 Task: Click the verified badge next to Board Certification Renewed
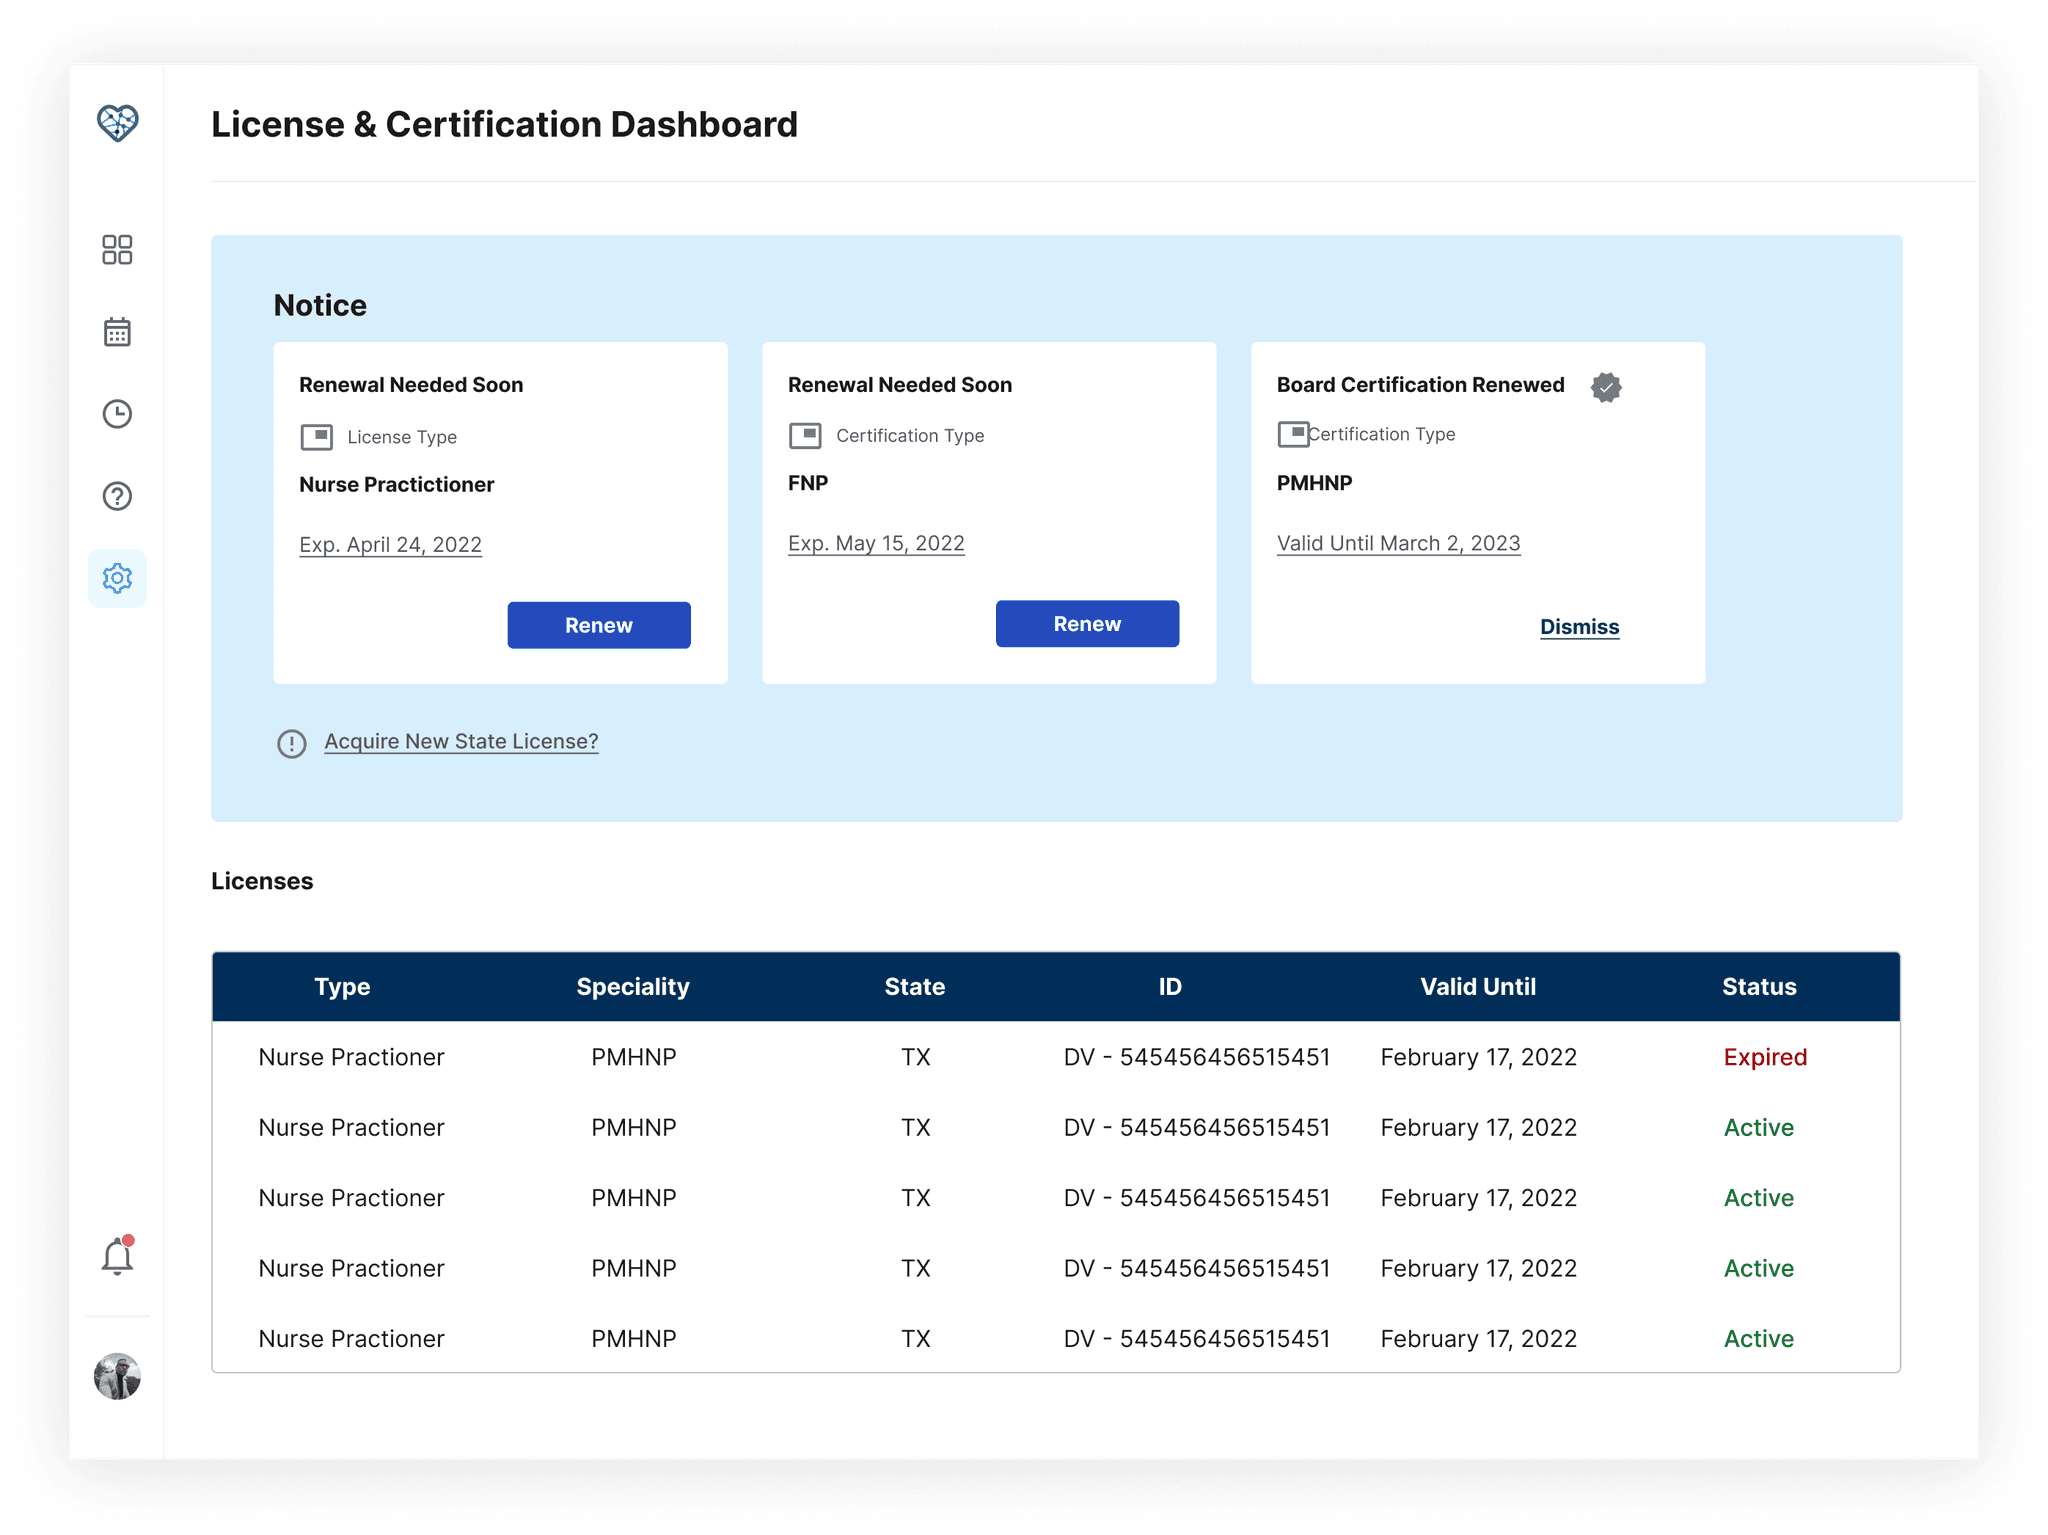tap(1606, 387)
